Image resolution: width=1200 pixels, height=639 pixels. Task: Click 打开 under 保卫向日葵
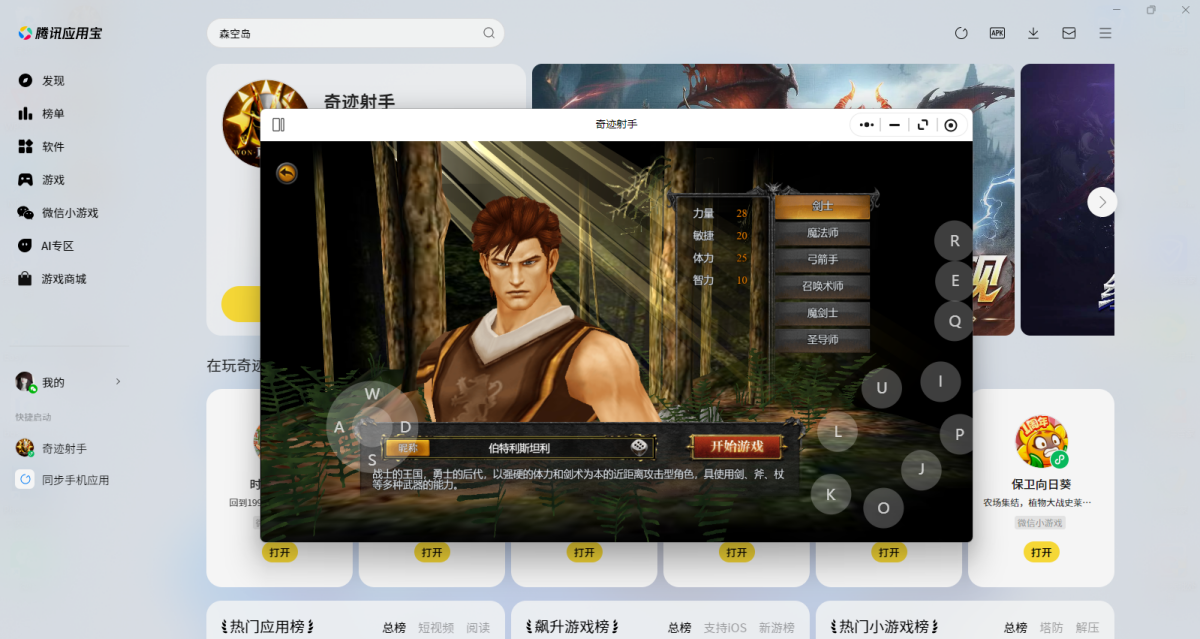click(1041, 552)
